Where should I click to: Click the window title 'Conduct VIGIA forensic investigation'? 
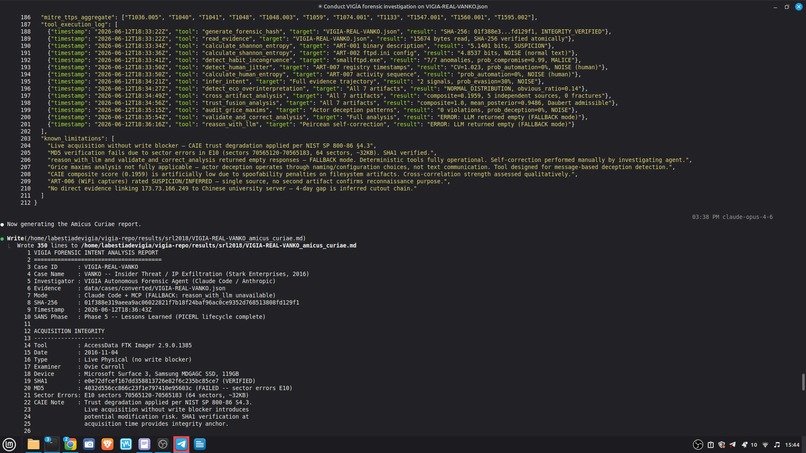(402, 7)
